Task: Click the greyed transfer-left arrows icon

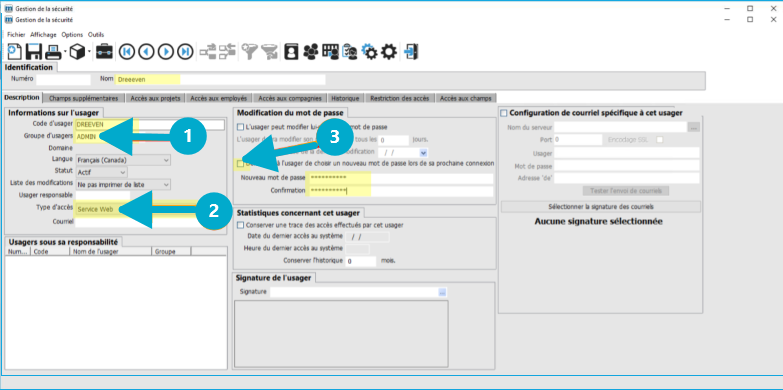Action: [x=227, y=51]
